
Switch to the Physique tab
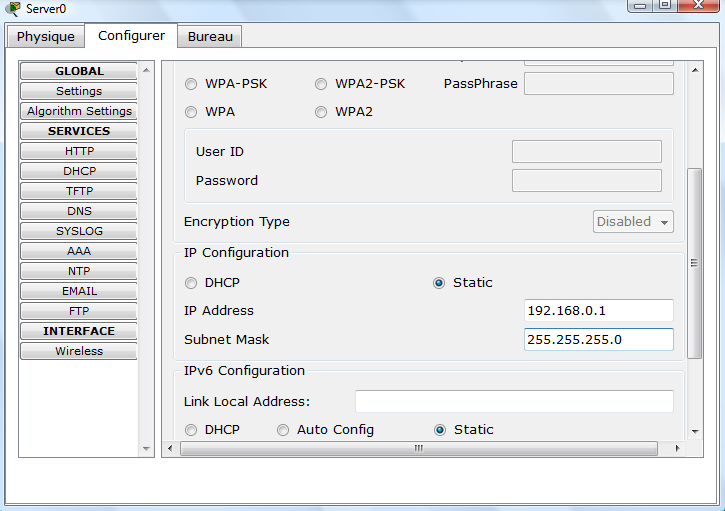coord(45,36)
